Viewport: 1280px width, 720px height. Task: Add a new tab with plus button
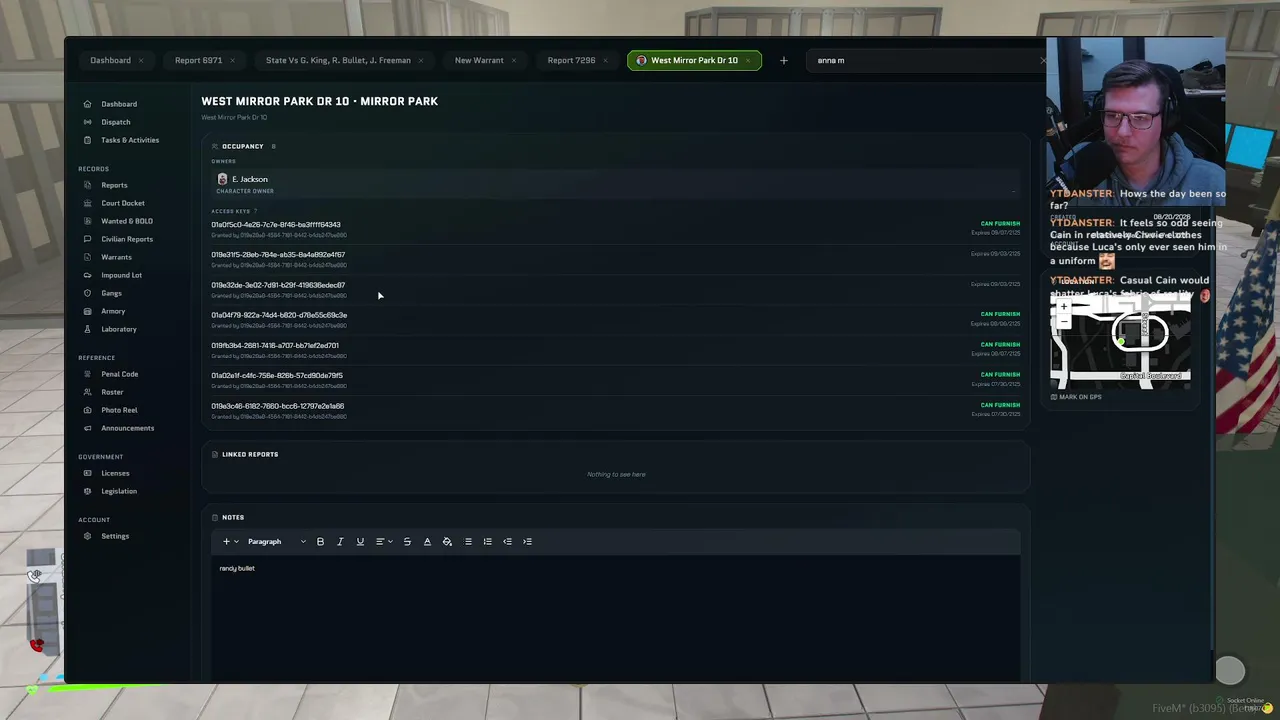coord(784,60)
